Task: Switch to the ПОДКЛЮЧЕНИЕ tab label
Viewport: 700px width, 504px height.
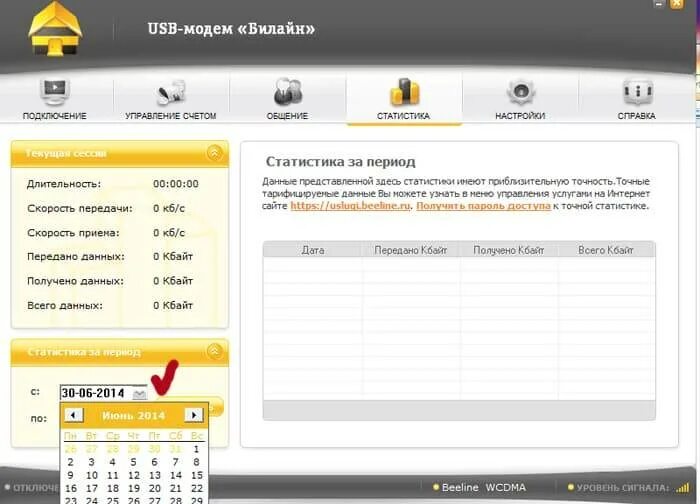Action: [x=54, y=116]
